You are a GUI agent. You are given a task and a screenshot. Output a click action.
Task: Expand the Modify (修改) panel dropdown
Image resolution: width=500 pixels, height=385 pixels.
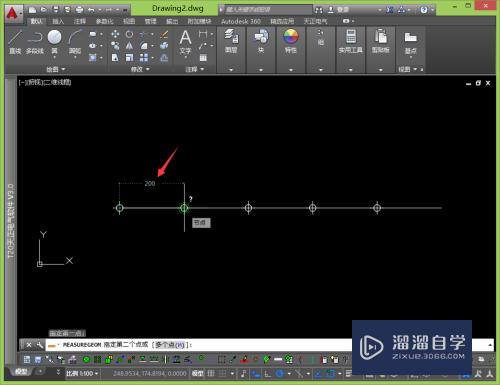coord(140,69)
